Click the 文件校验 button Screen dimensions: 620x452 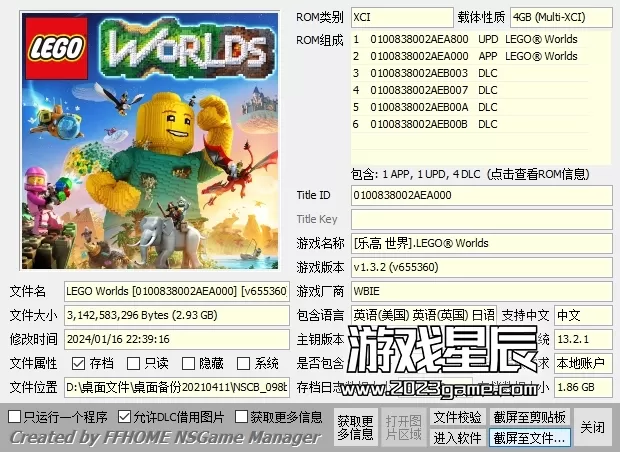click(x=458, y=417)
